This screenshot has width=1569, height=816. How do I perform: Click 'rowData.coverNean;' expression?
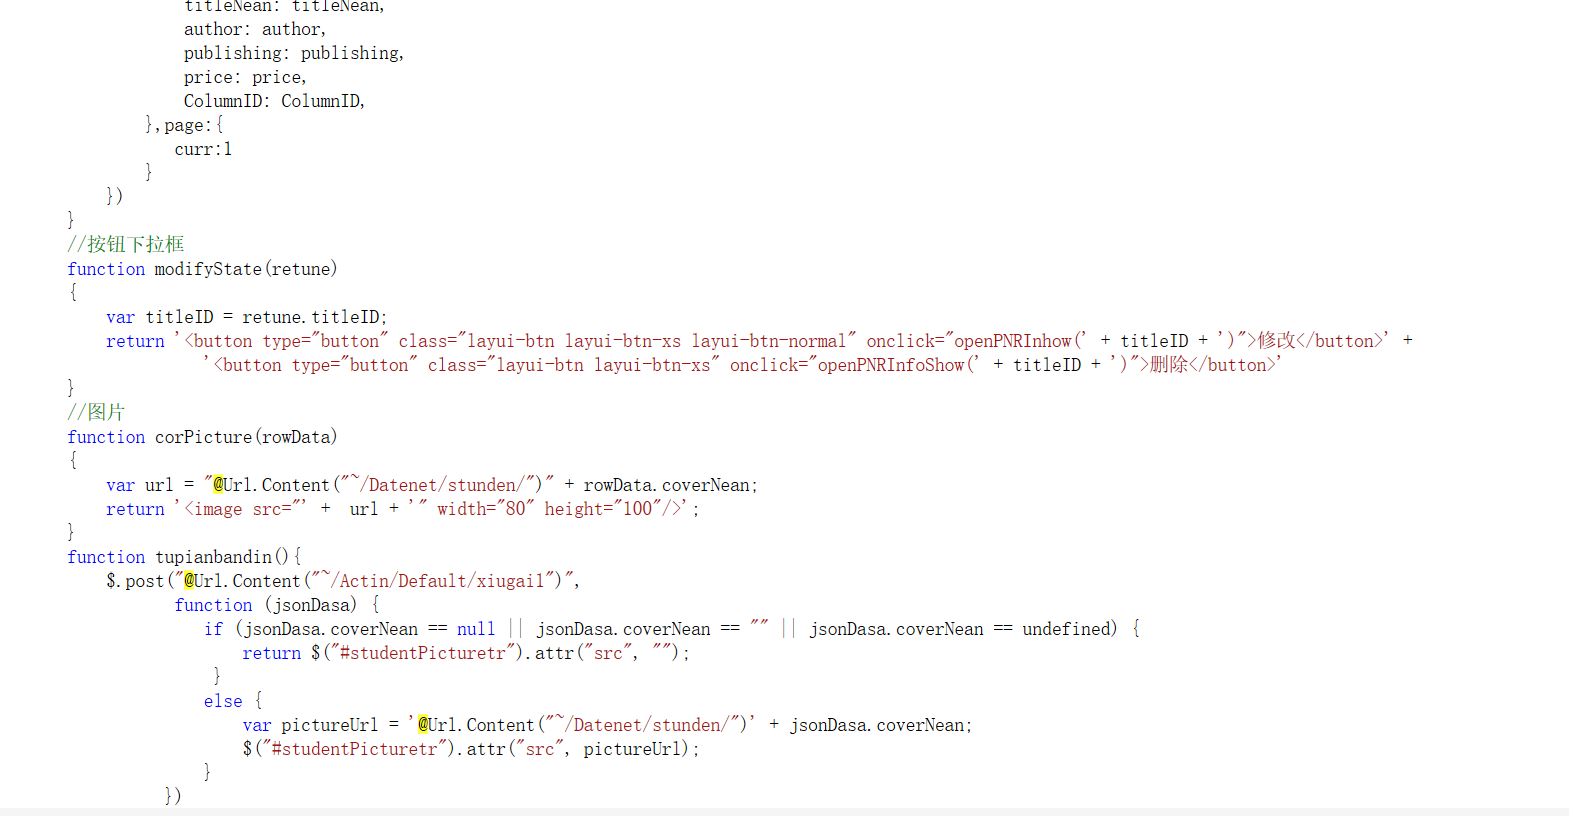(671, 485)
